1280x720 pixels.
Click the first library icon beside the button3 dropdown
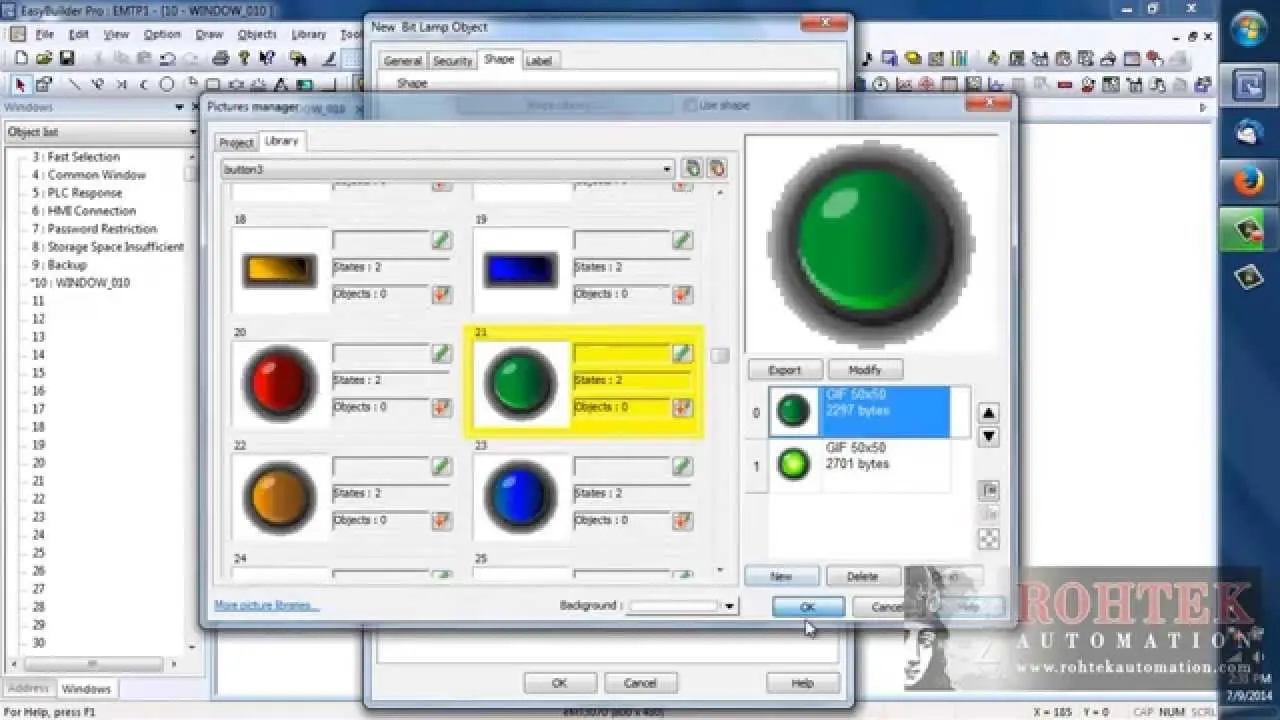692,169
